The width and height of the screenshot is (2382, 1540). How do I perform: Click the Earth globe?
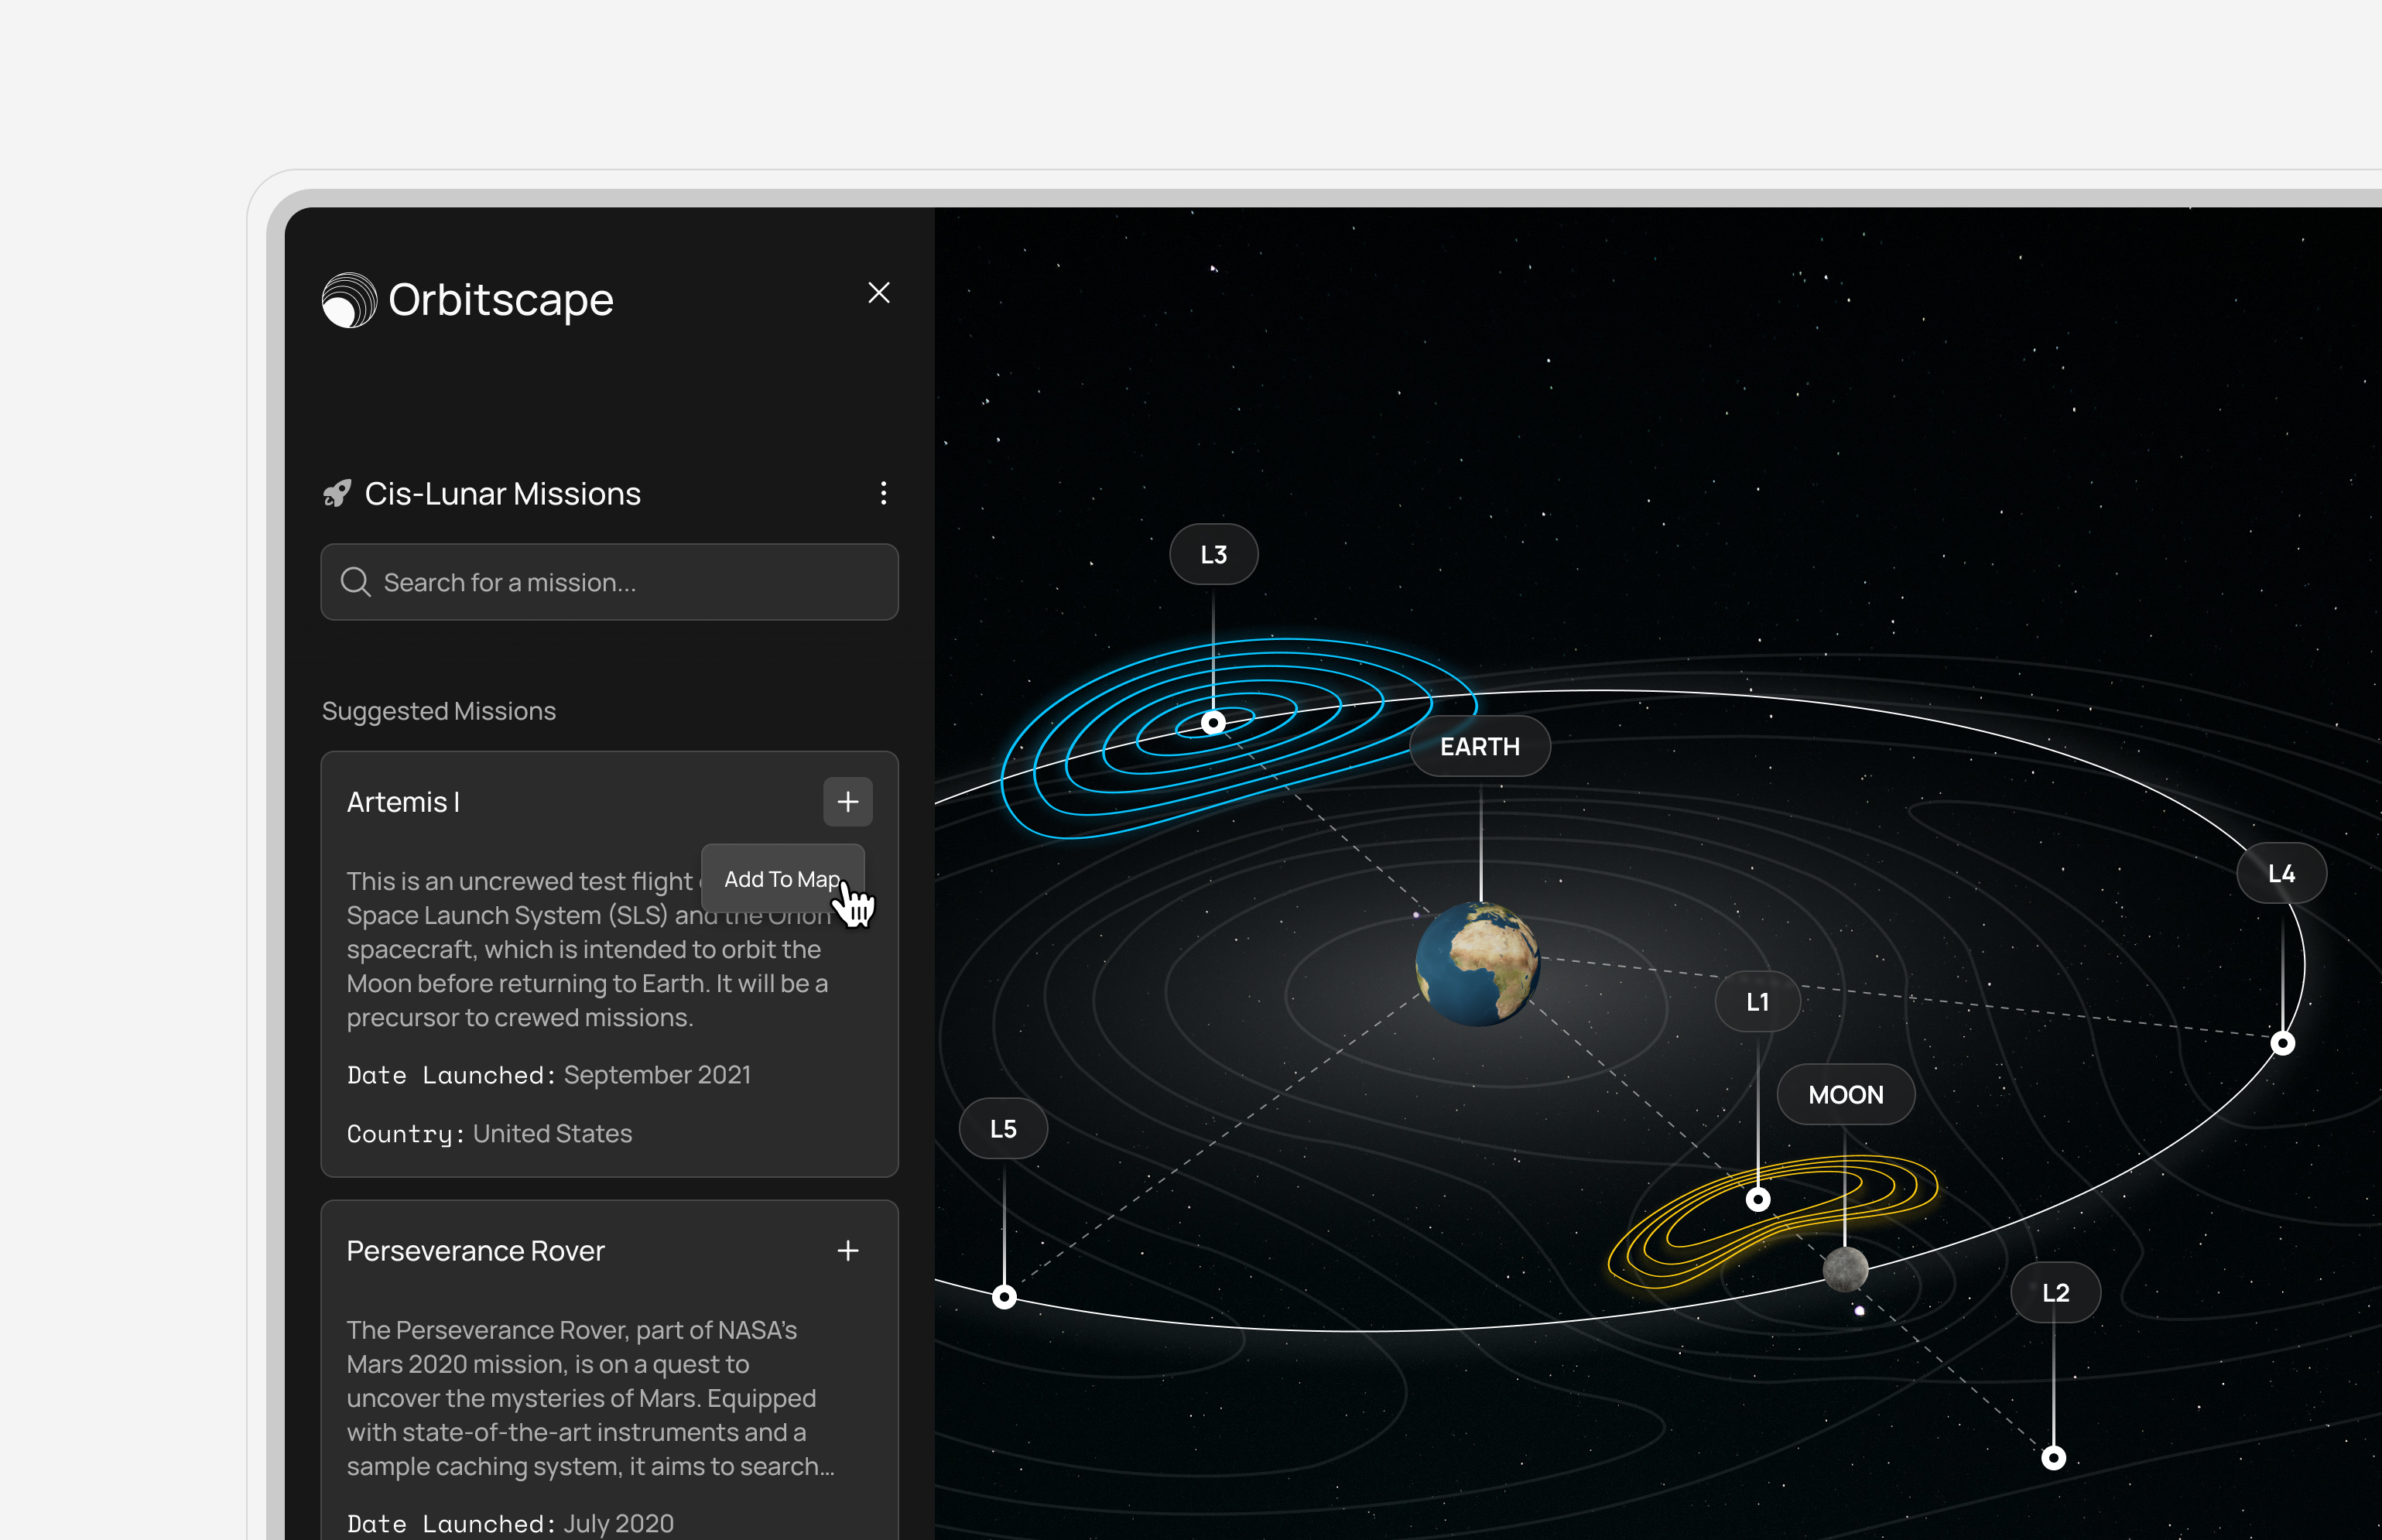click(x=1477, y=965)
